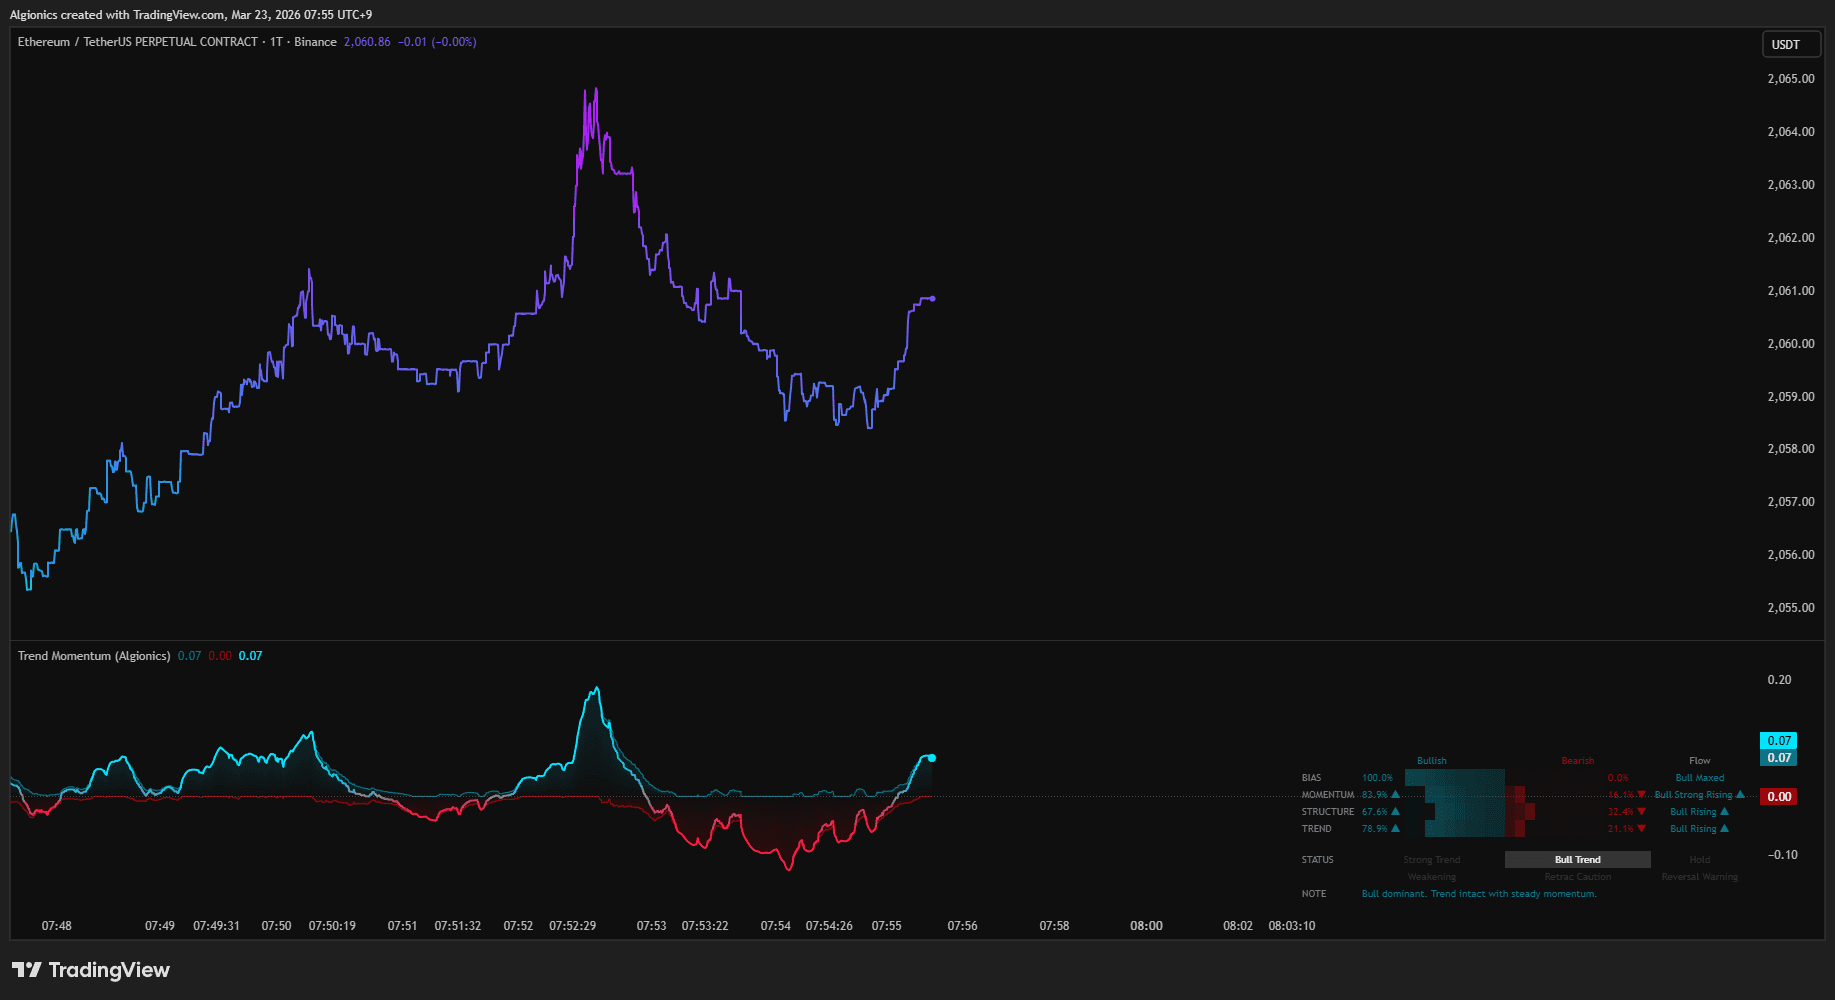Click the 07:49:31 time axis label

[x=216, y=926]
